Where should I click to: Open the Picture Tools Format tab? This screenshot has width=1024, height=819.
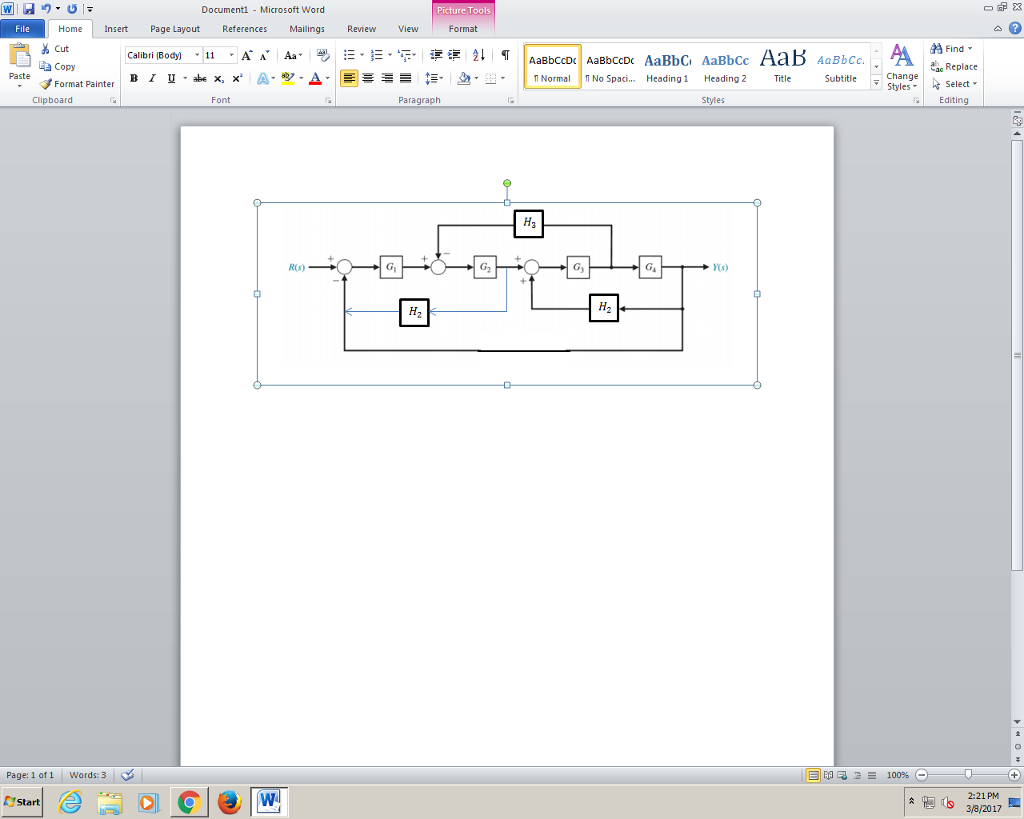pyautogui.click(x=461, y=29)
